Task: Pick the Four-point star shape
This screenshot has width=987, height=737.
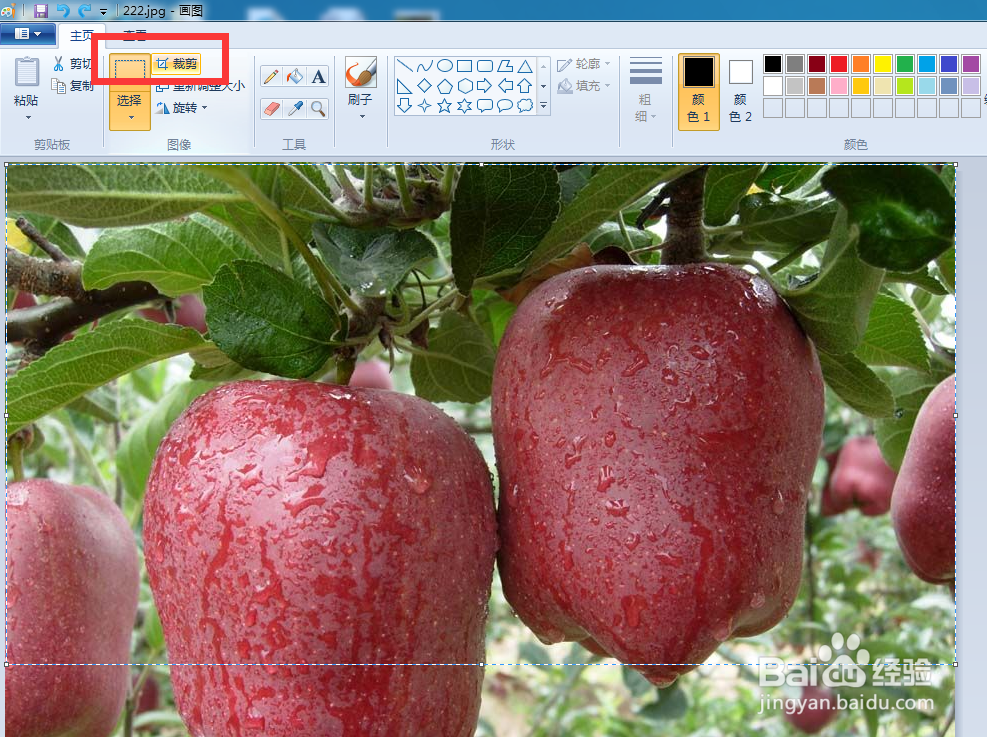Action: coord(425,106)
